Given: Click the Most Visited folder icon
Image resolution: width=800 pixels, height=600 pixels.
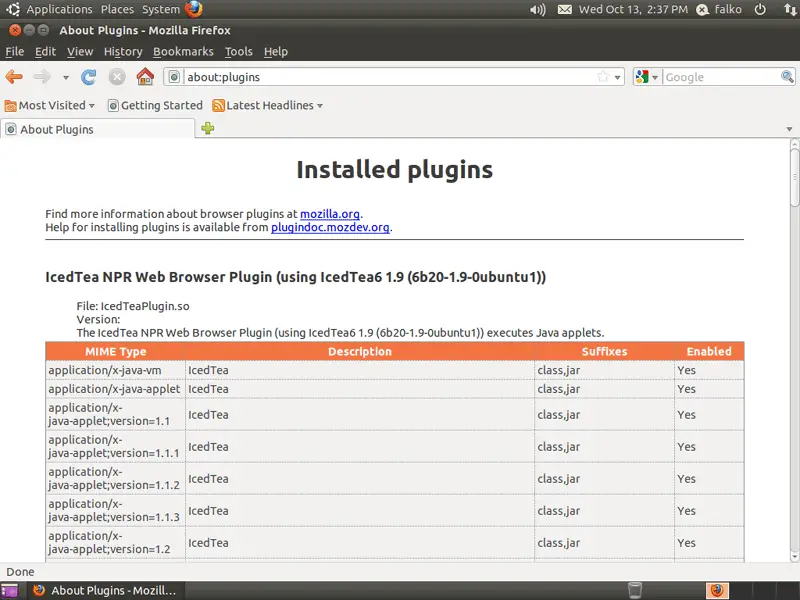Looking at the screenshot, I should click(x=10, y=106).
